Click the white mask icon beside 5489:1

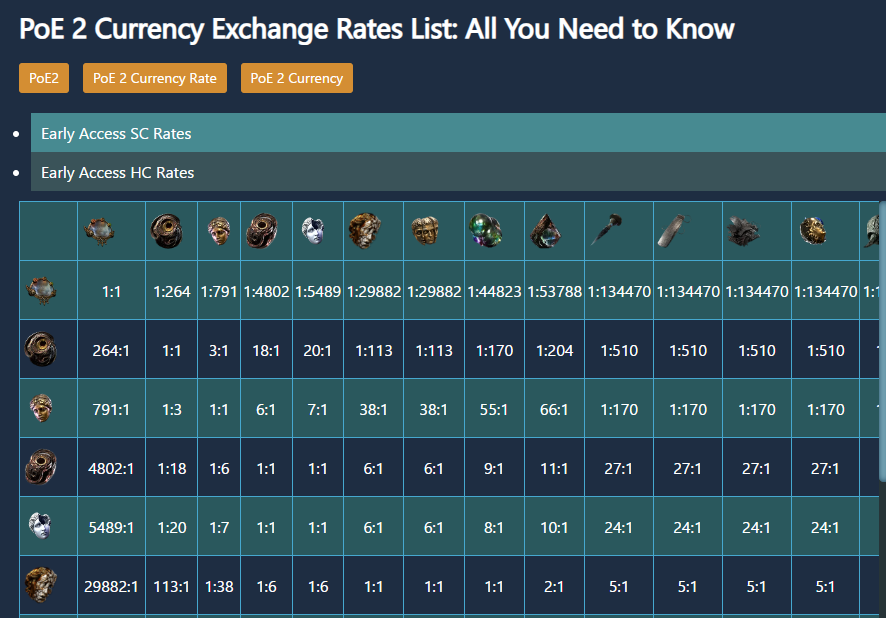[40, 526]
